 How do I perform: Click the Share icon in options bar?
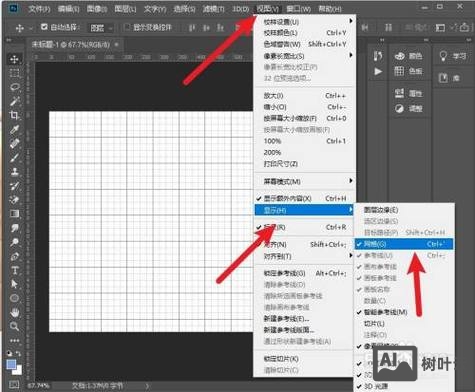point(464,27)
